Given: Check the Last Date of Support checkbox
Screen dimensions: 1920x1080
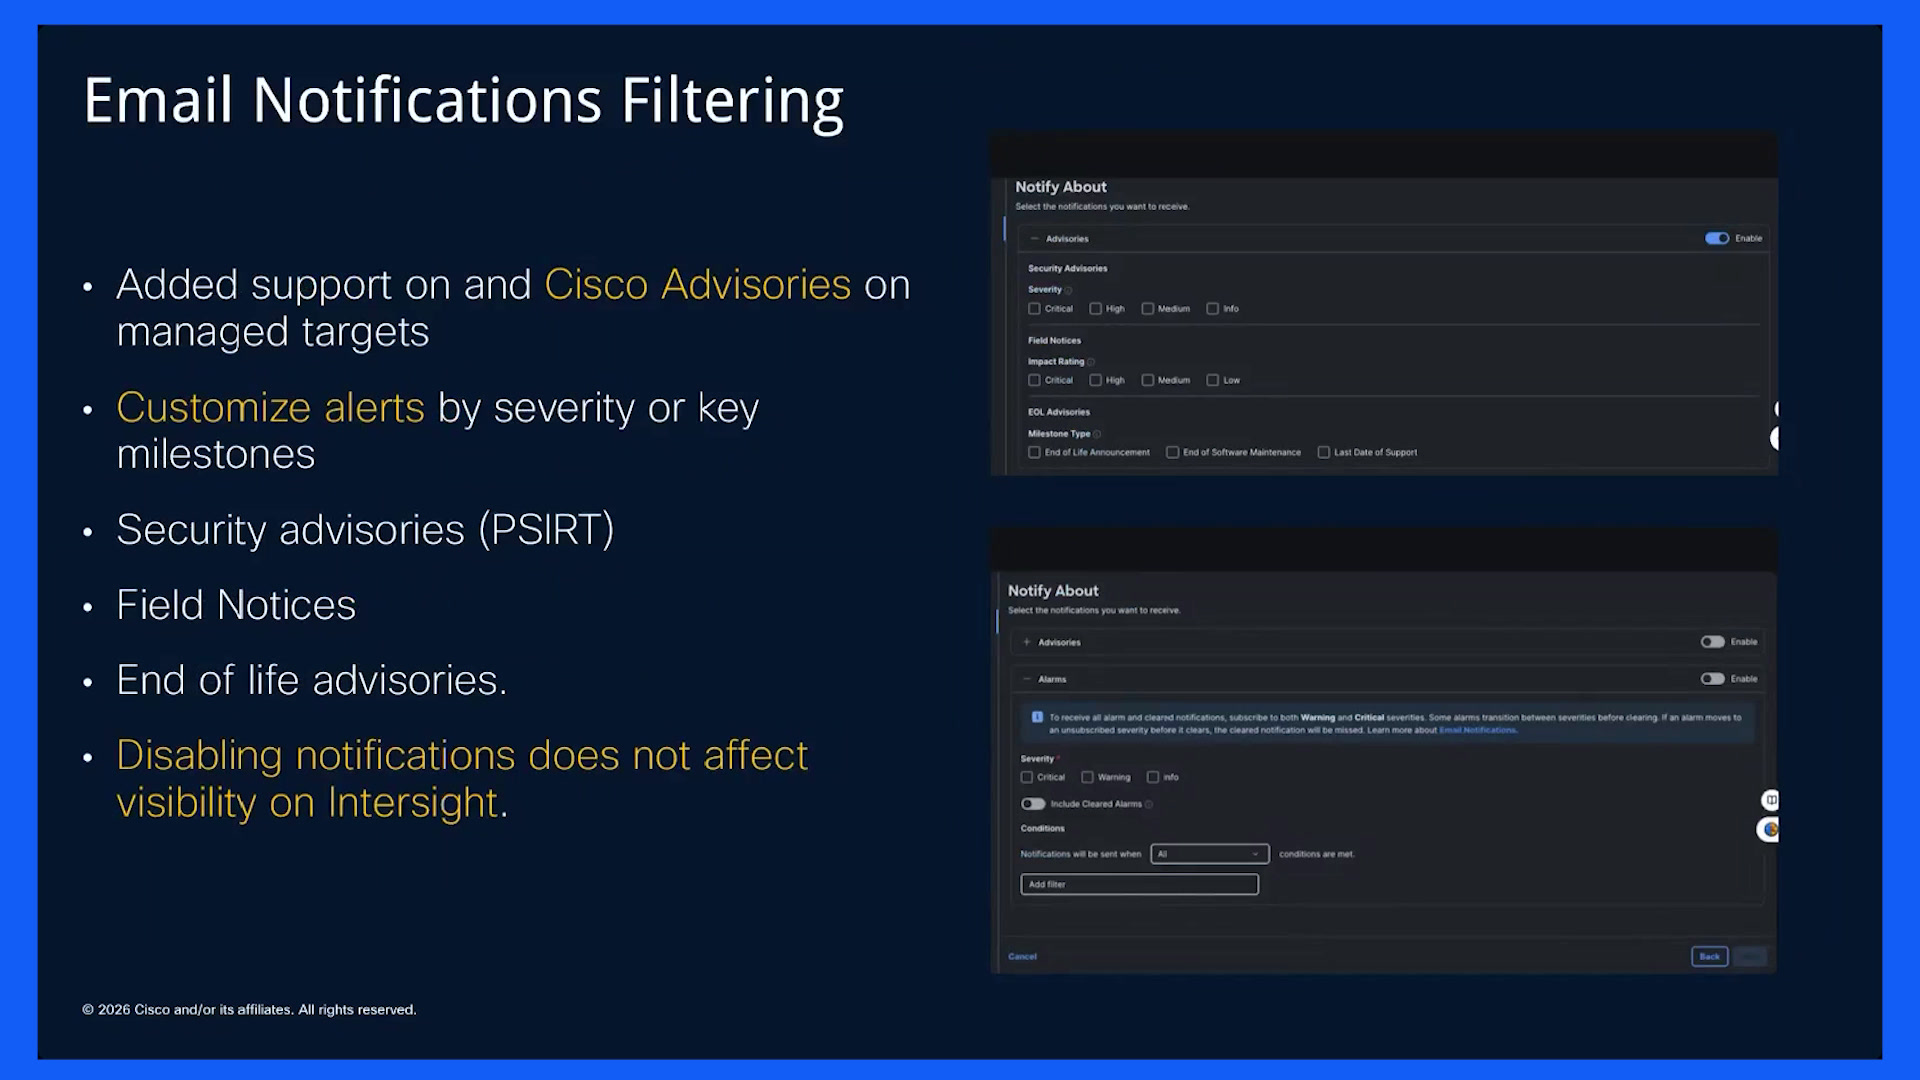Looking at the screenshot, I should 1324,453.
